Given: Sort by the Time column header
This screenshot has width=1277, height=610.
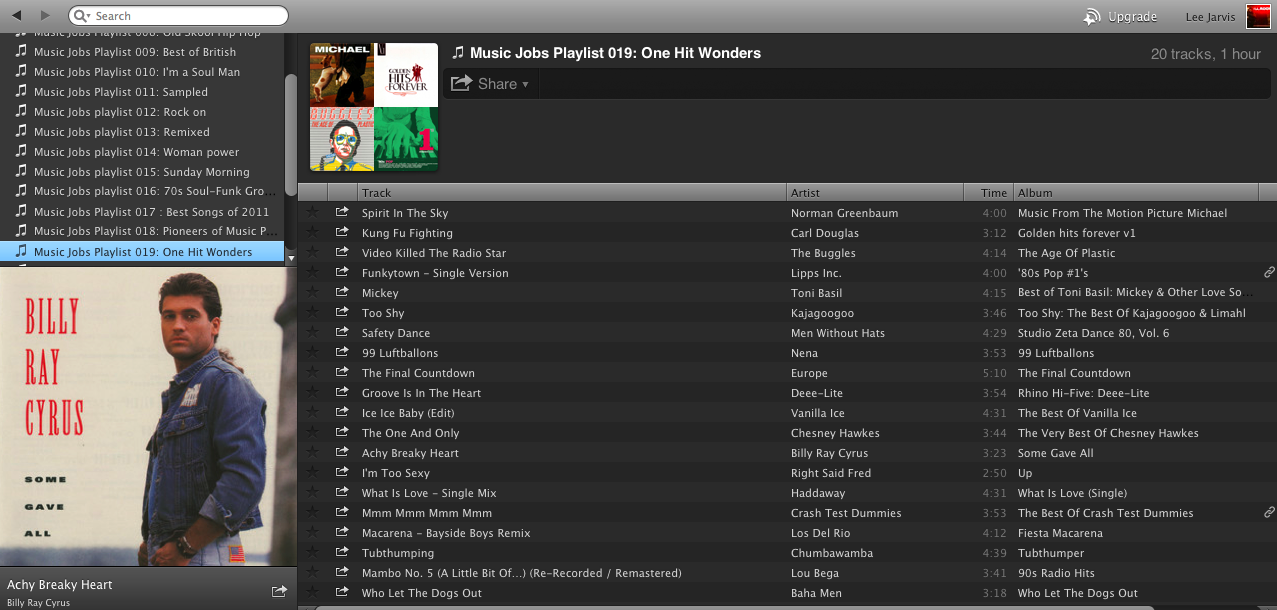Looking at the screenshot, I should 989,193.
